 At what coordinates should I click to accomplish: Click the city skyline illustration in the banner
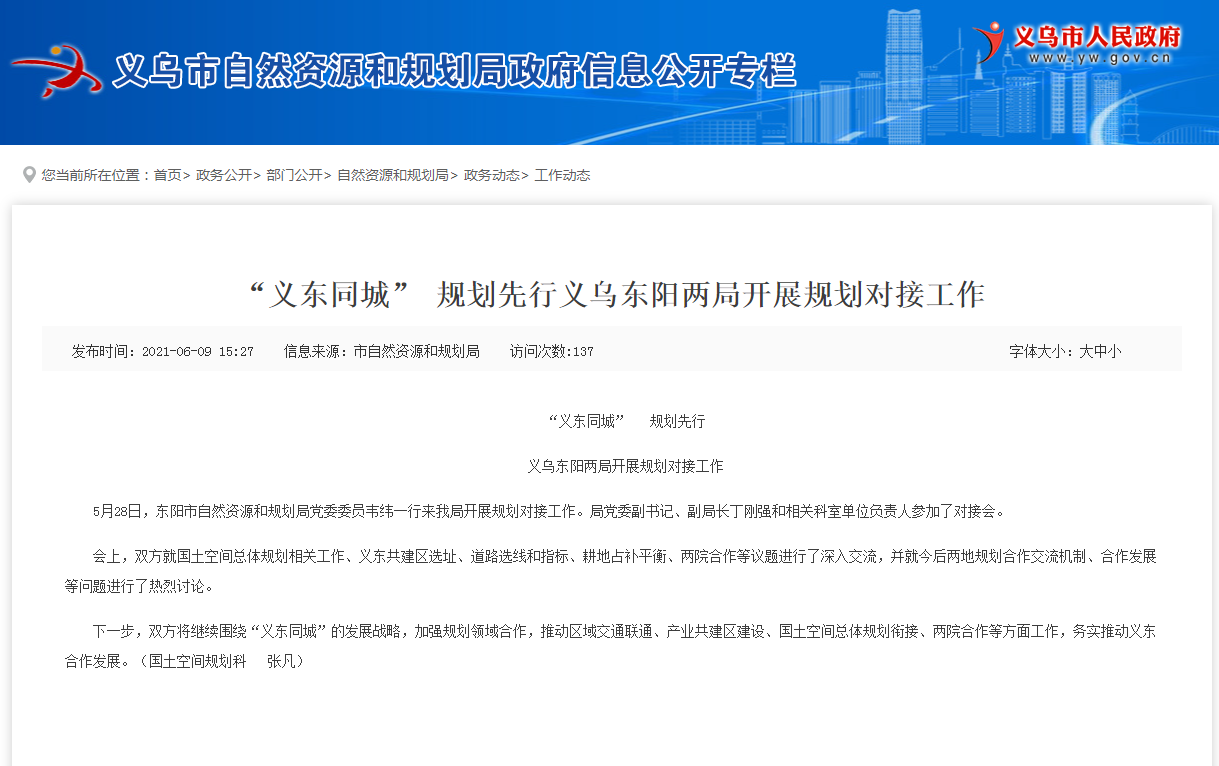(900, 80)
